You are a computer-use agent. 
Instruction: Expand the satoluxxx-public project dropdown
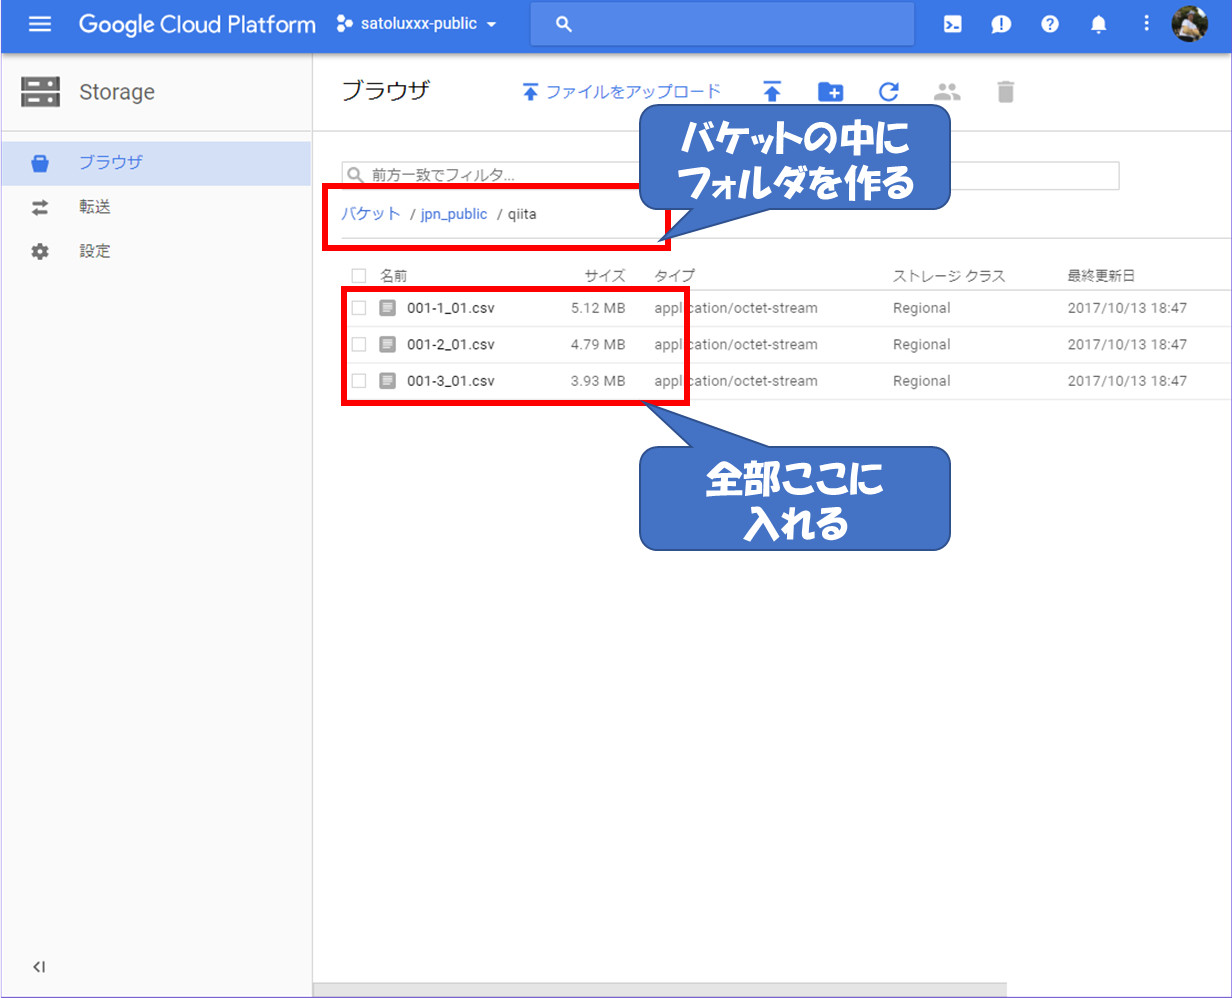[x=418, y=24]
